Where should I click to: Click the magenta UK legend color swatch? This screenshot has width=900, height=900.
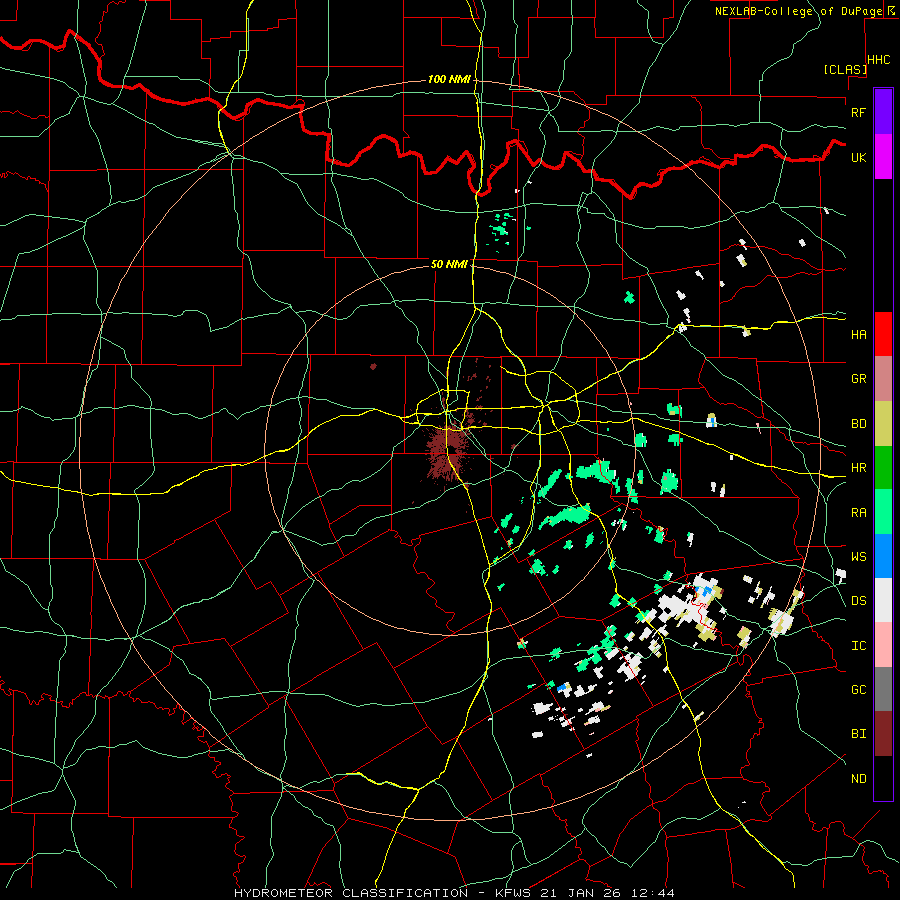(883, 157)
